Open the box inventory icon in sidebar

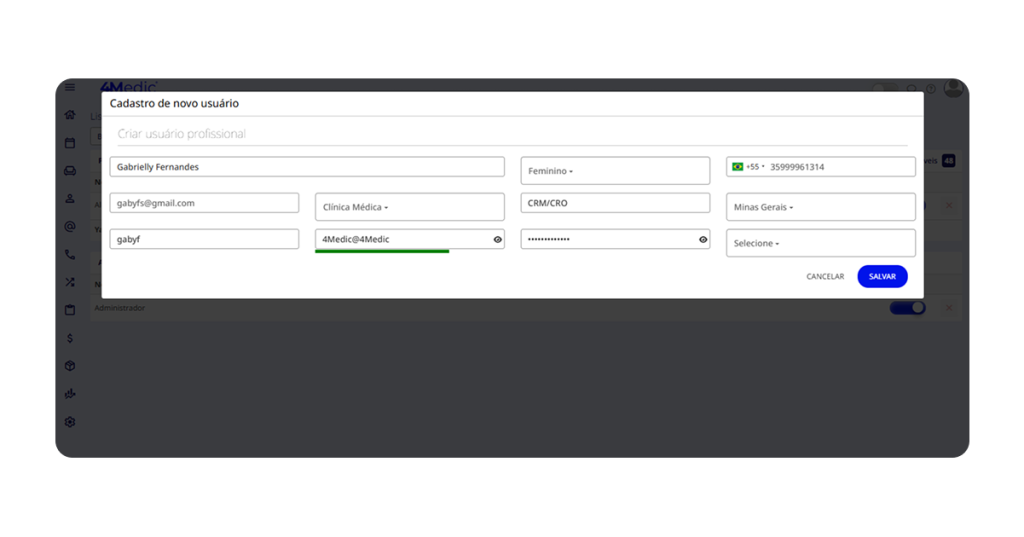point(70,366)
